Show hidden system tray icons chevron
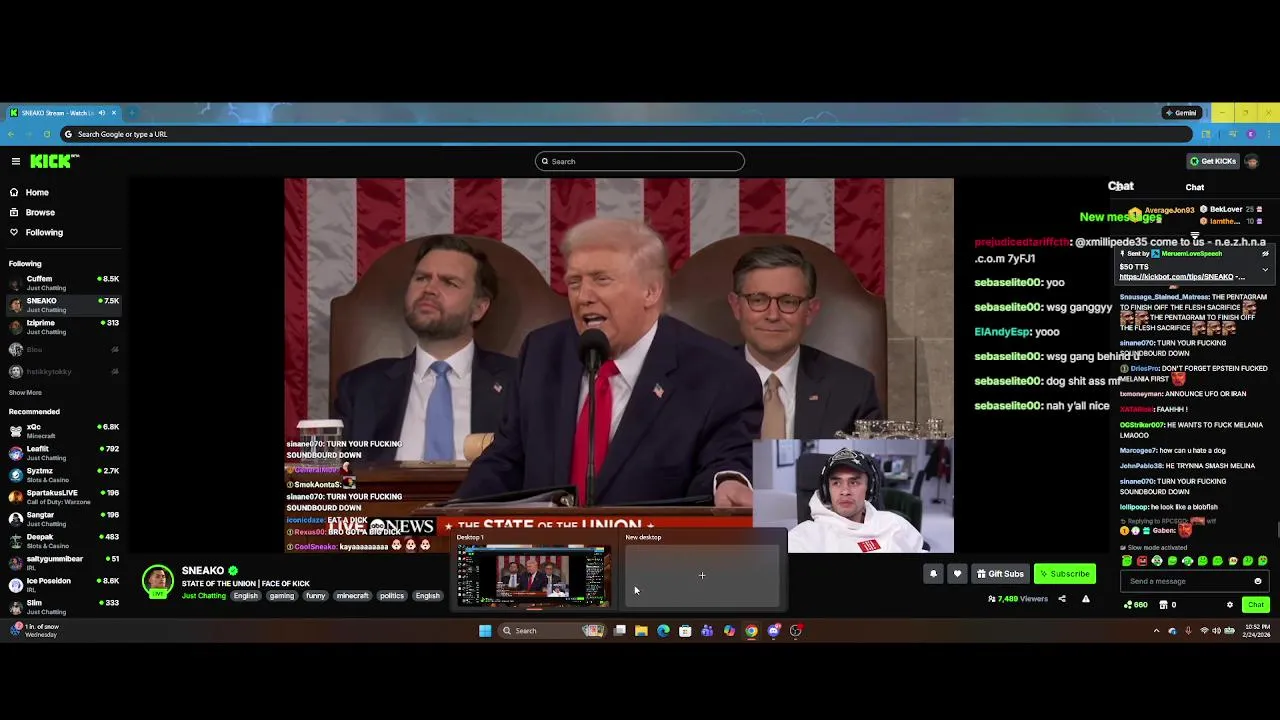 tap(1157, 631)
